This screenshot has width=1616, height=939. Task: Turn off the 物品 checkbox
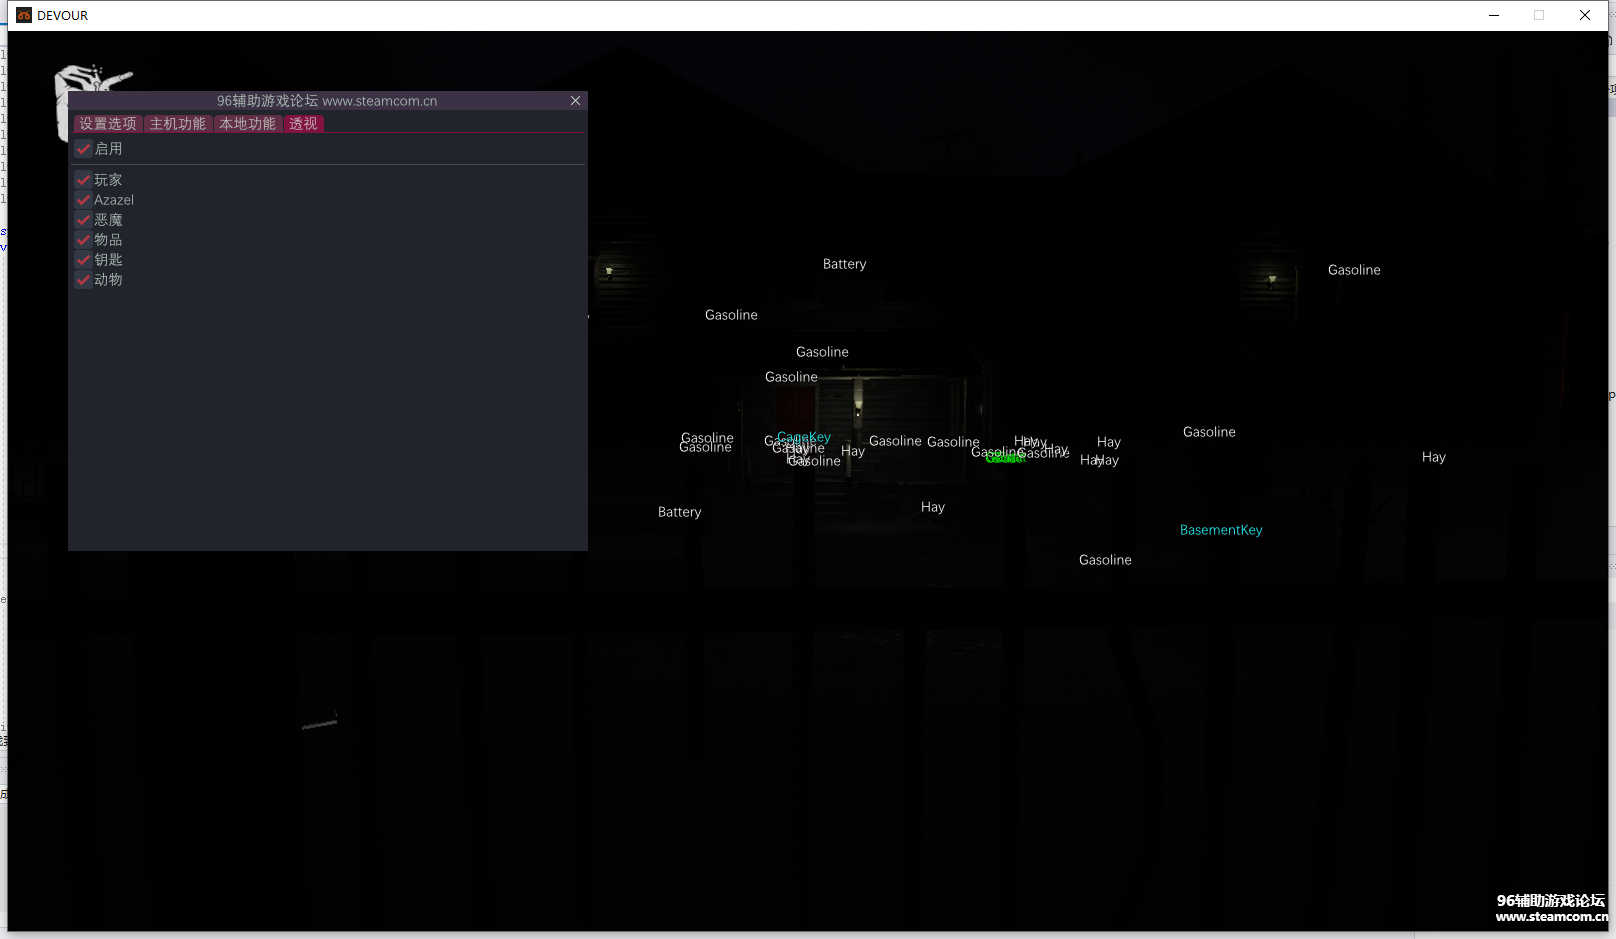tap(84, 240)
